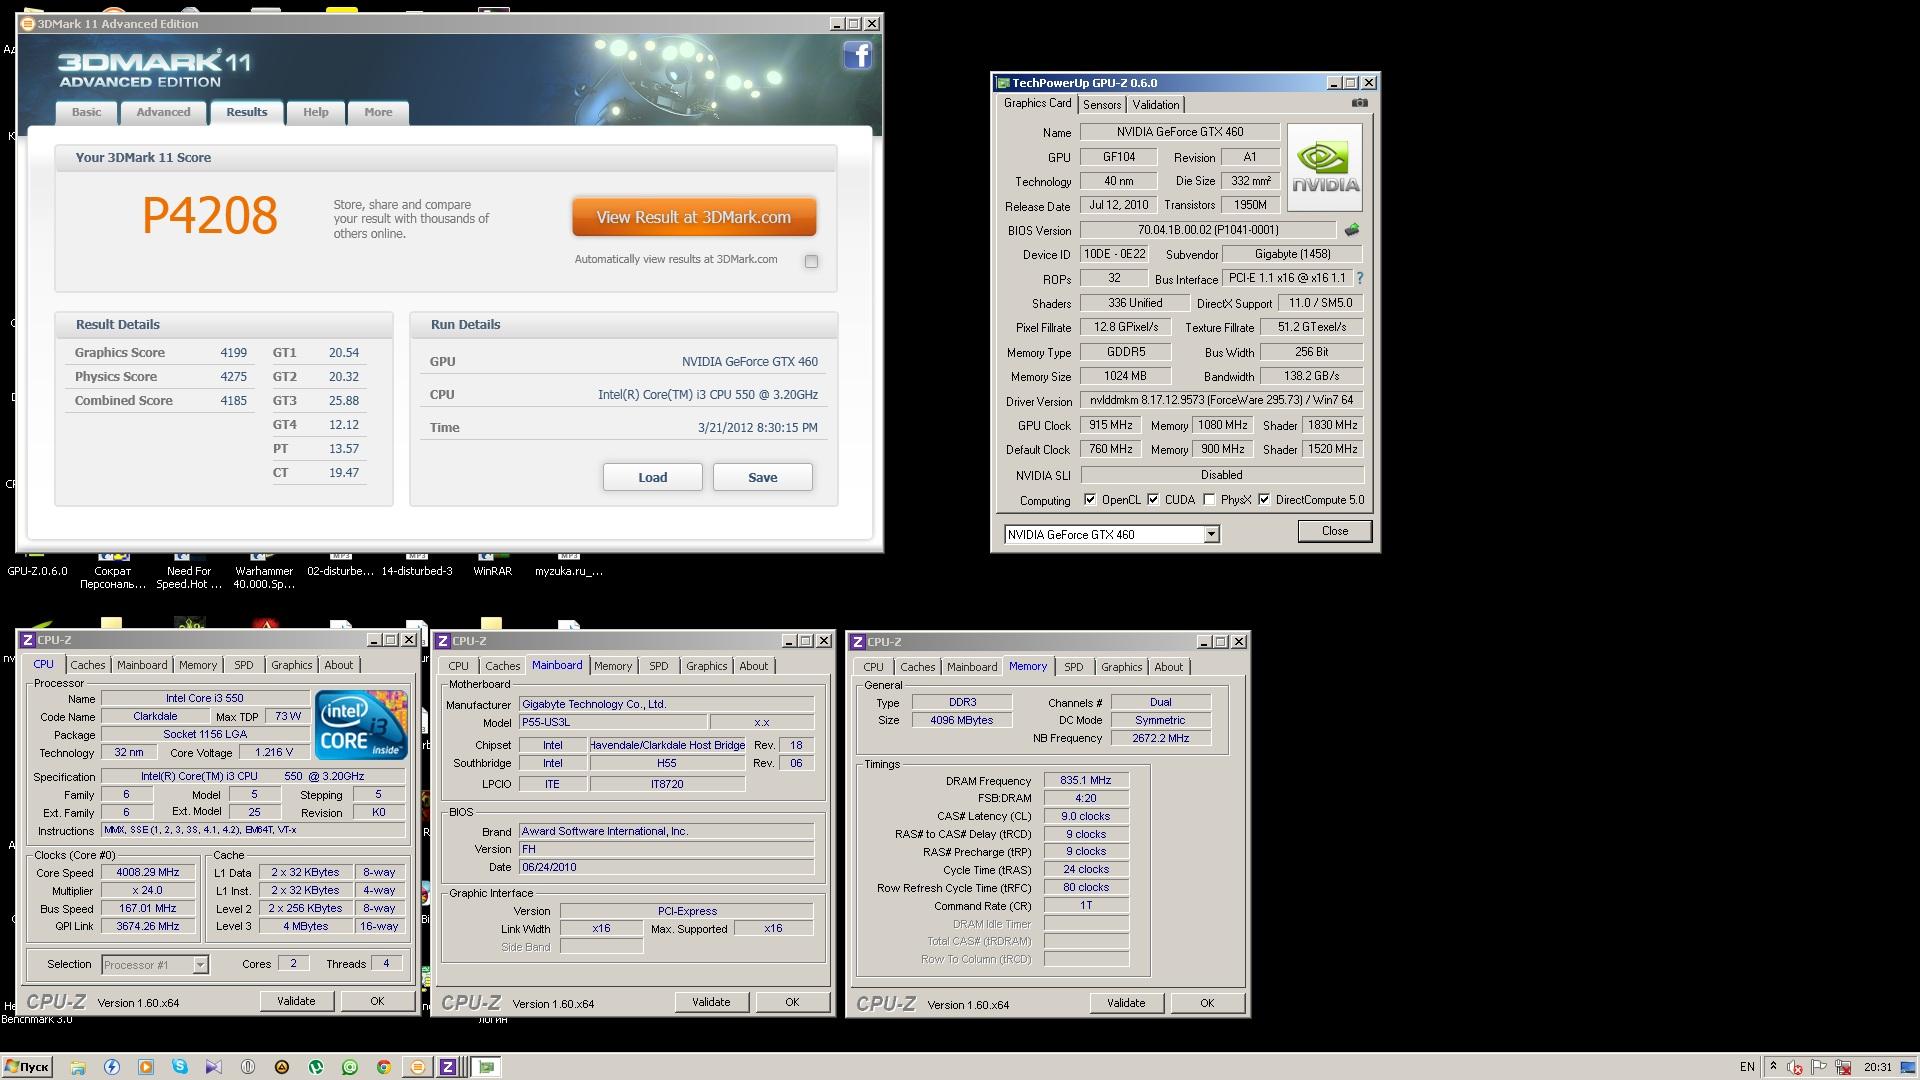Open the AIMP taskbar icon
This screenshot has width=1920, height=1080.
coord(282,1067)
